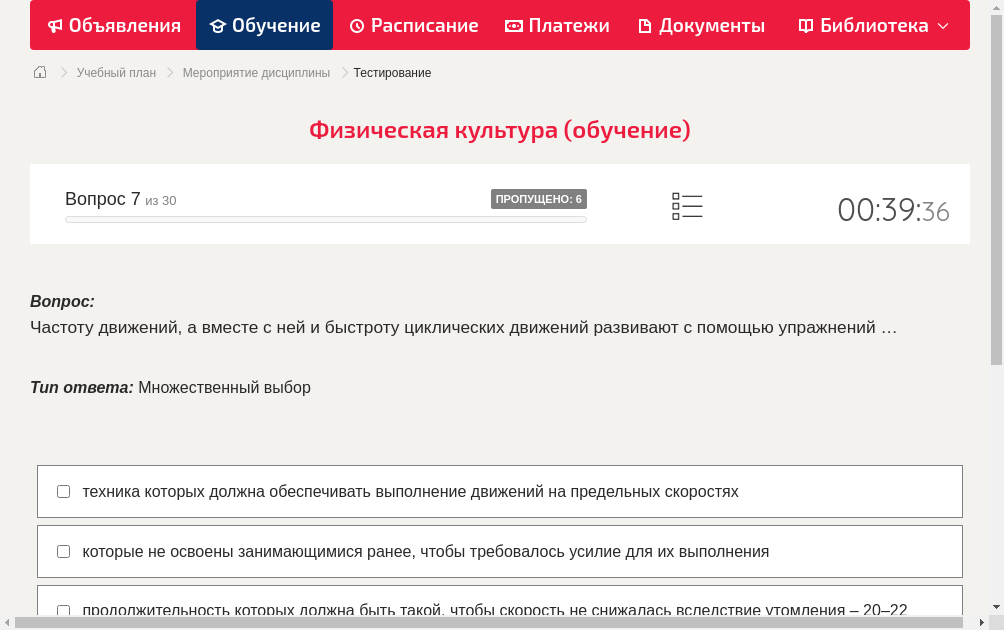
Task: Open the question list navigator icon
Action: 687,205
